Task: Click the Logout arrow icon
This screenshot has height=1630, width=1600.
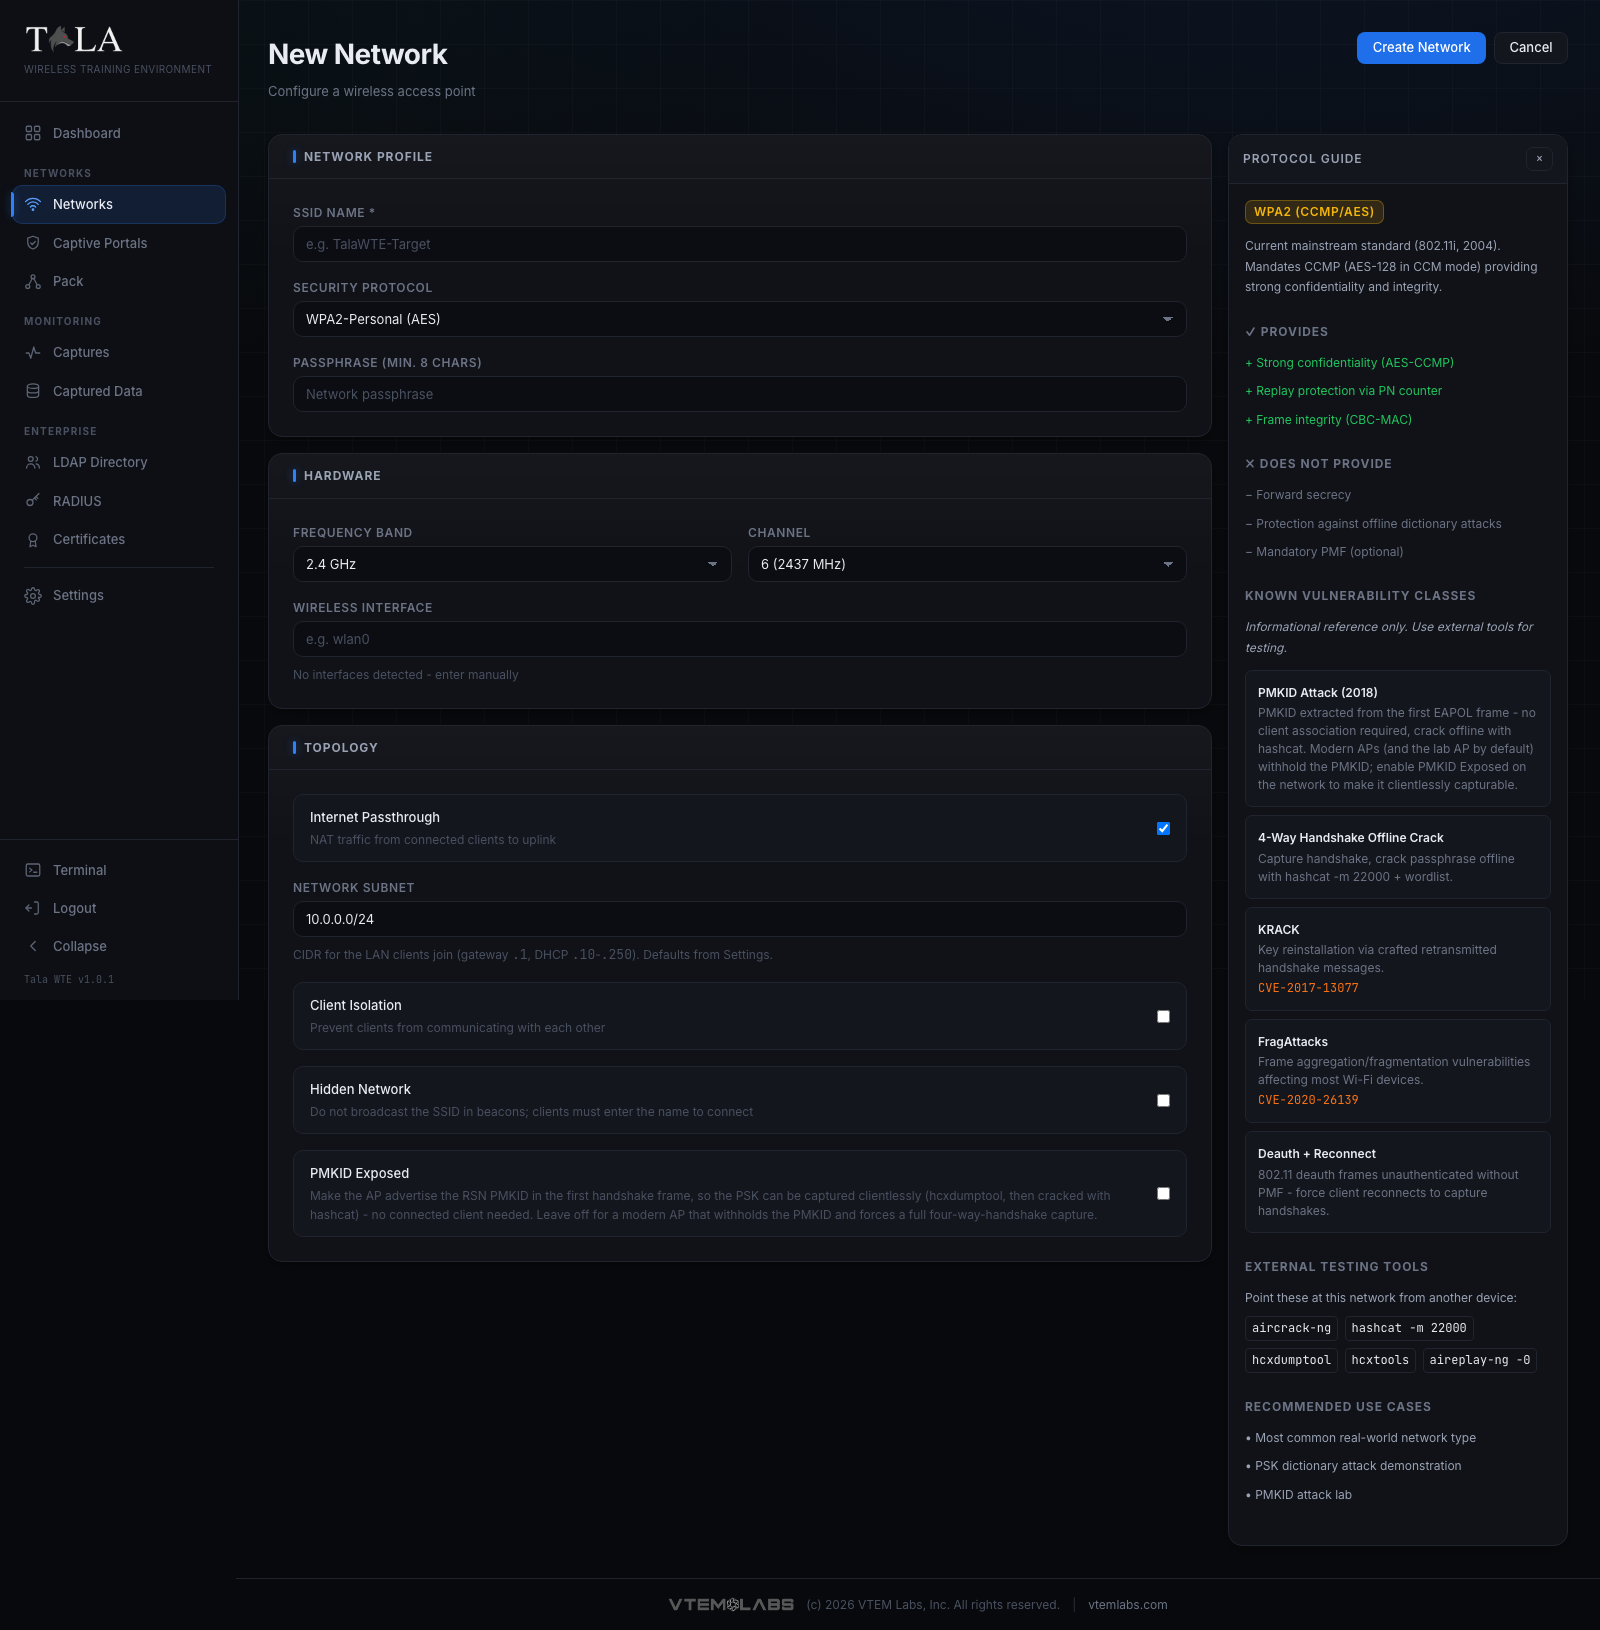Action: 33,908
